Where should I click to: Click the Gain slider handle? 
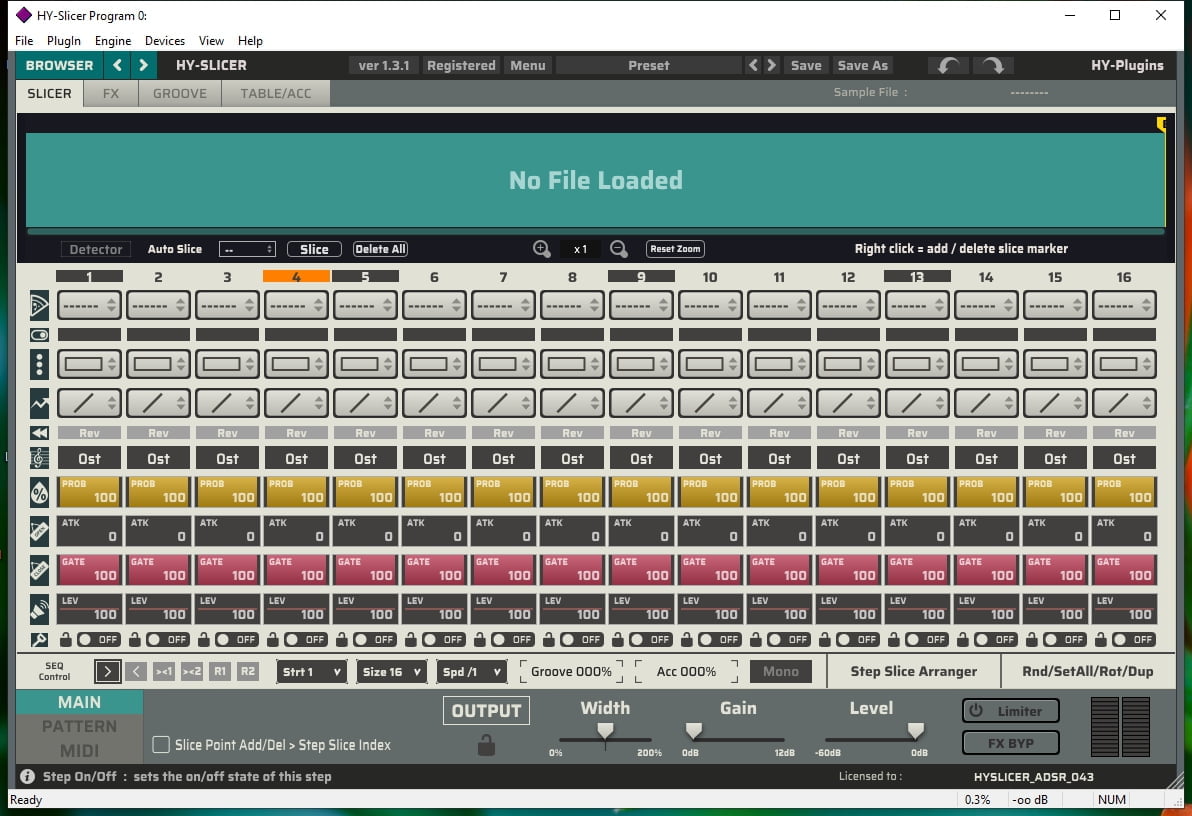click(x=693, y=731)
